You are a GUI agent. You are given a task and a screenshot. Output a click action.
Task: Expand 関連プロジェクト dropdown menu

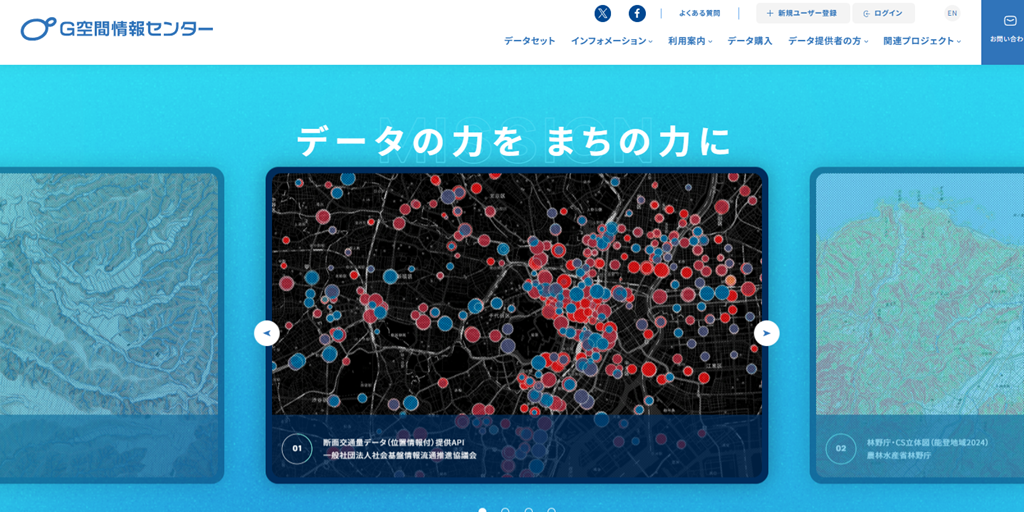[922, 40]
